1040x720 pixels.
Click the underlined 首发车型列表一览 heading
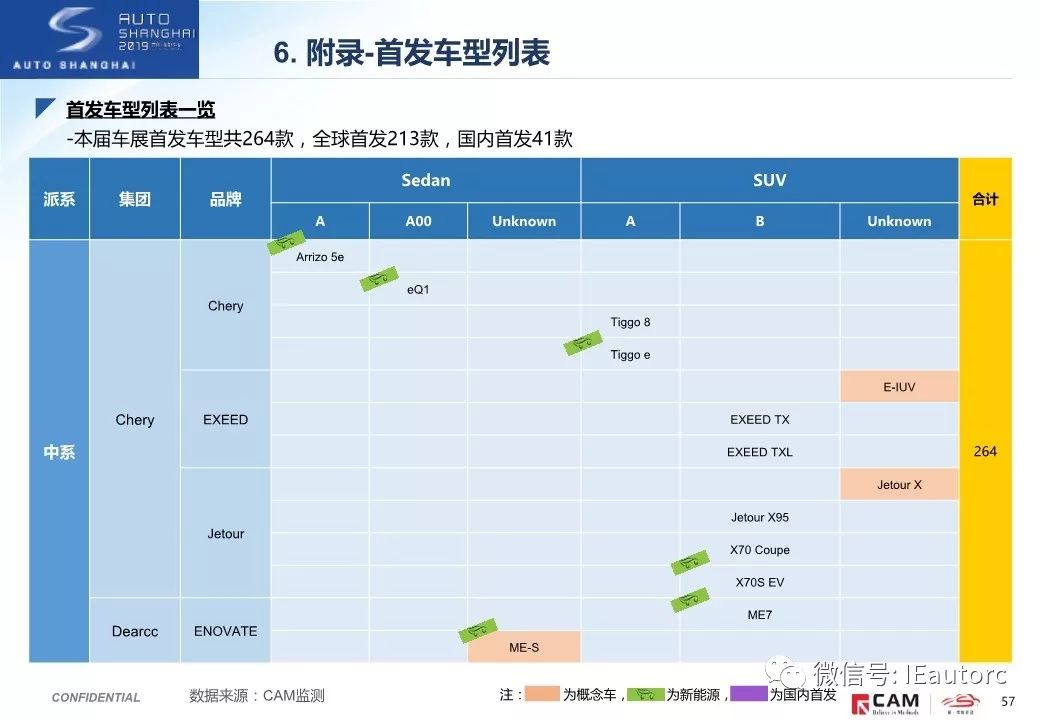click(x=141, y=109)
